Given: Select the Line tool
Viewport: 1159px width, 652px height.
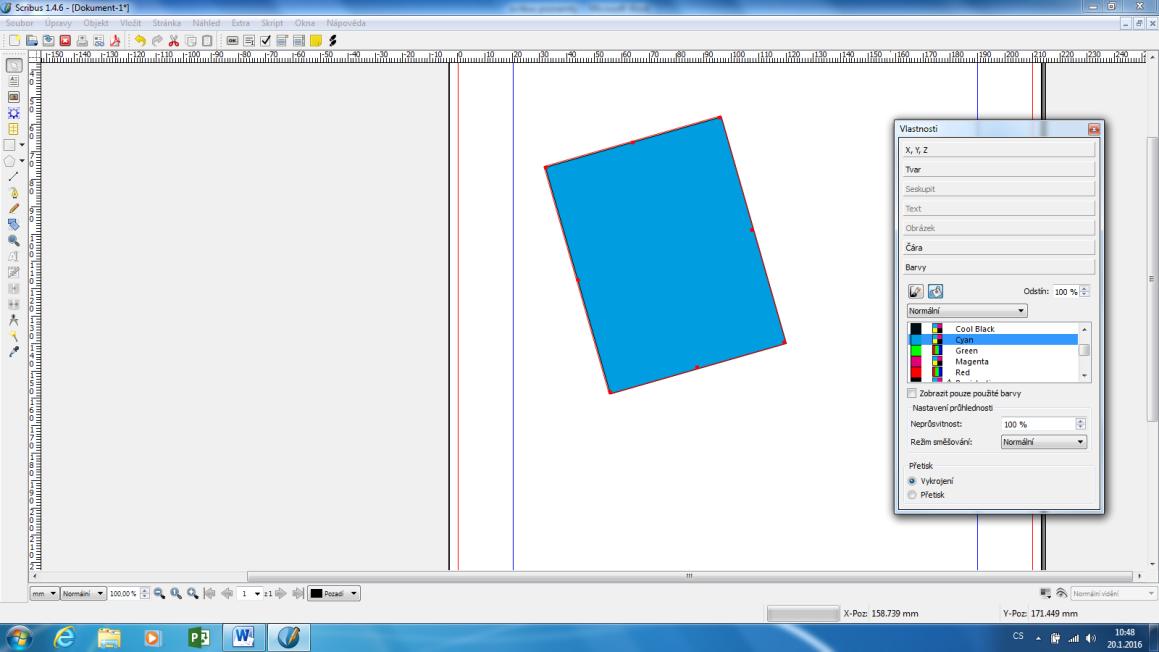Looking at the screenshot, I should click(x=13, y=177).
